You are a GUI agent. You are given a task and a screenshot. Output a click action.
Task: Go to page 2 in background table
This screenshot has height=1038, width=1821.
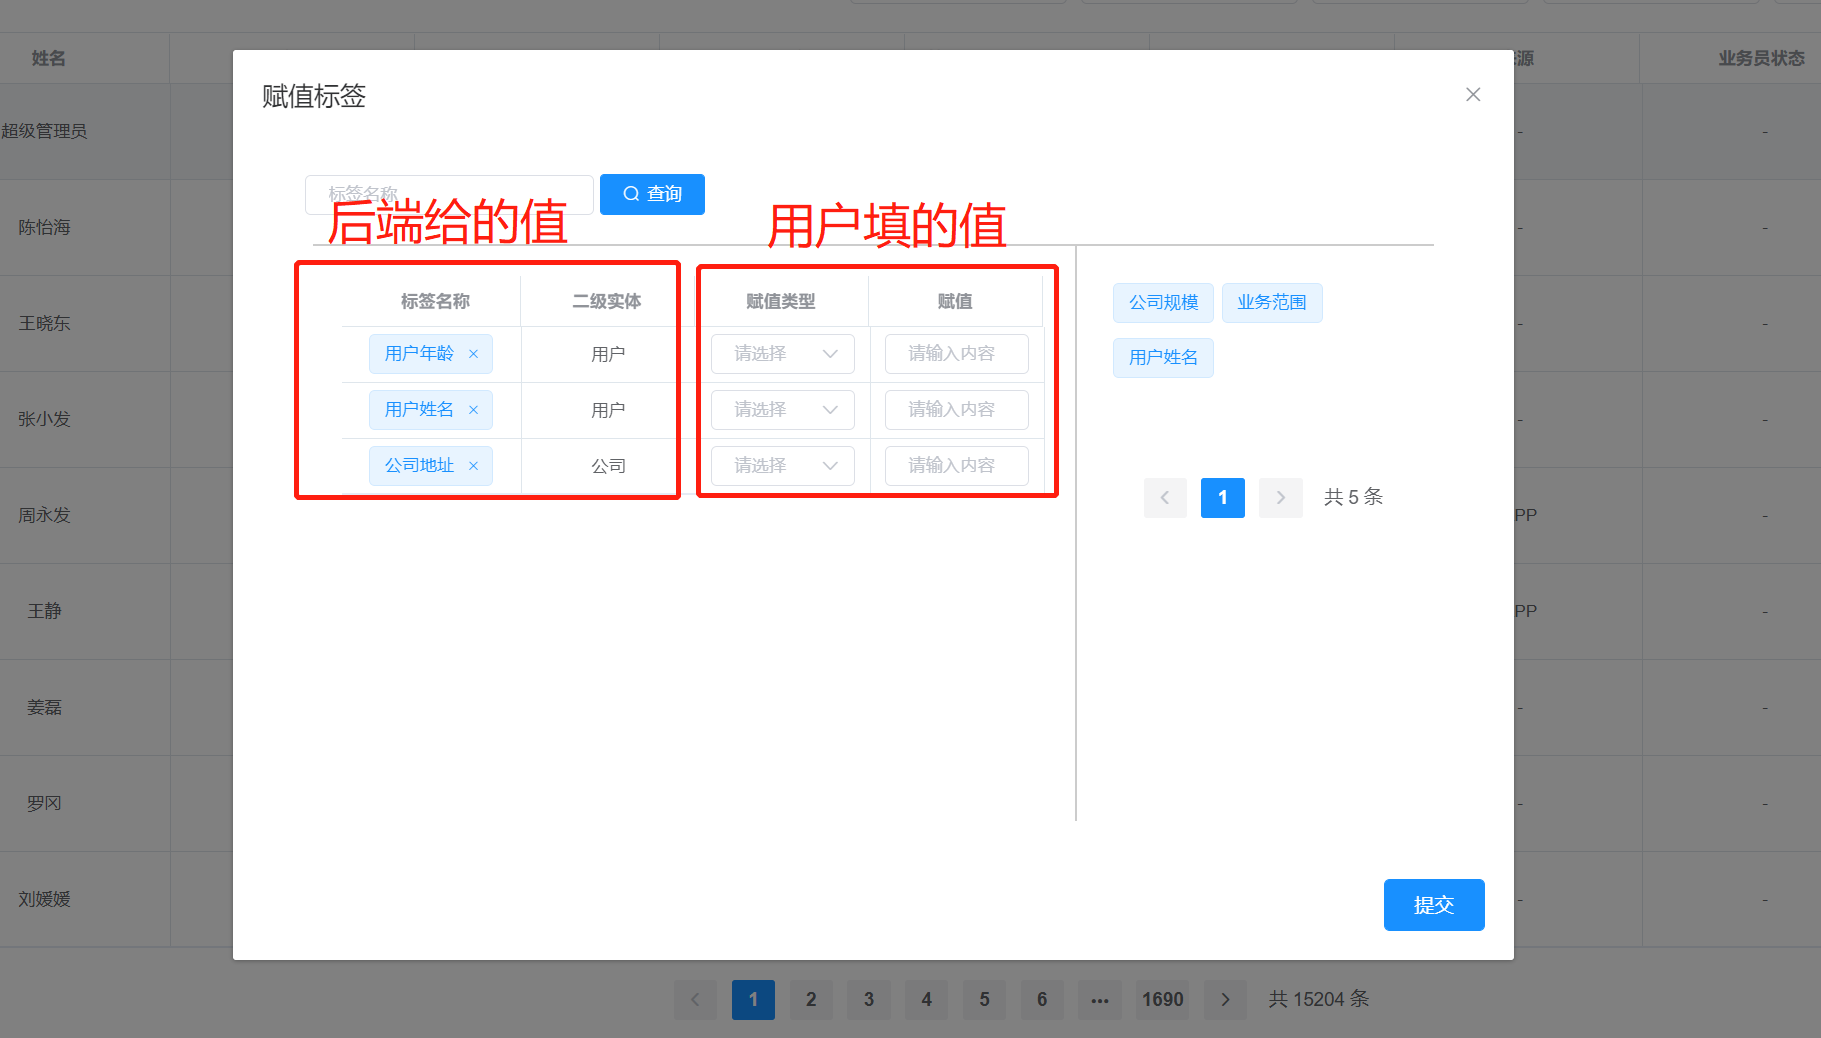pos(811,1000)
